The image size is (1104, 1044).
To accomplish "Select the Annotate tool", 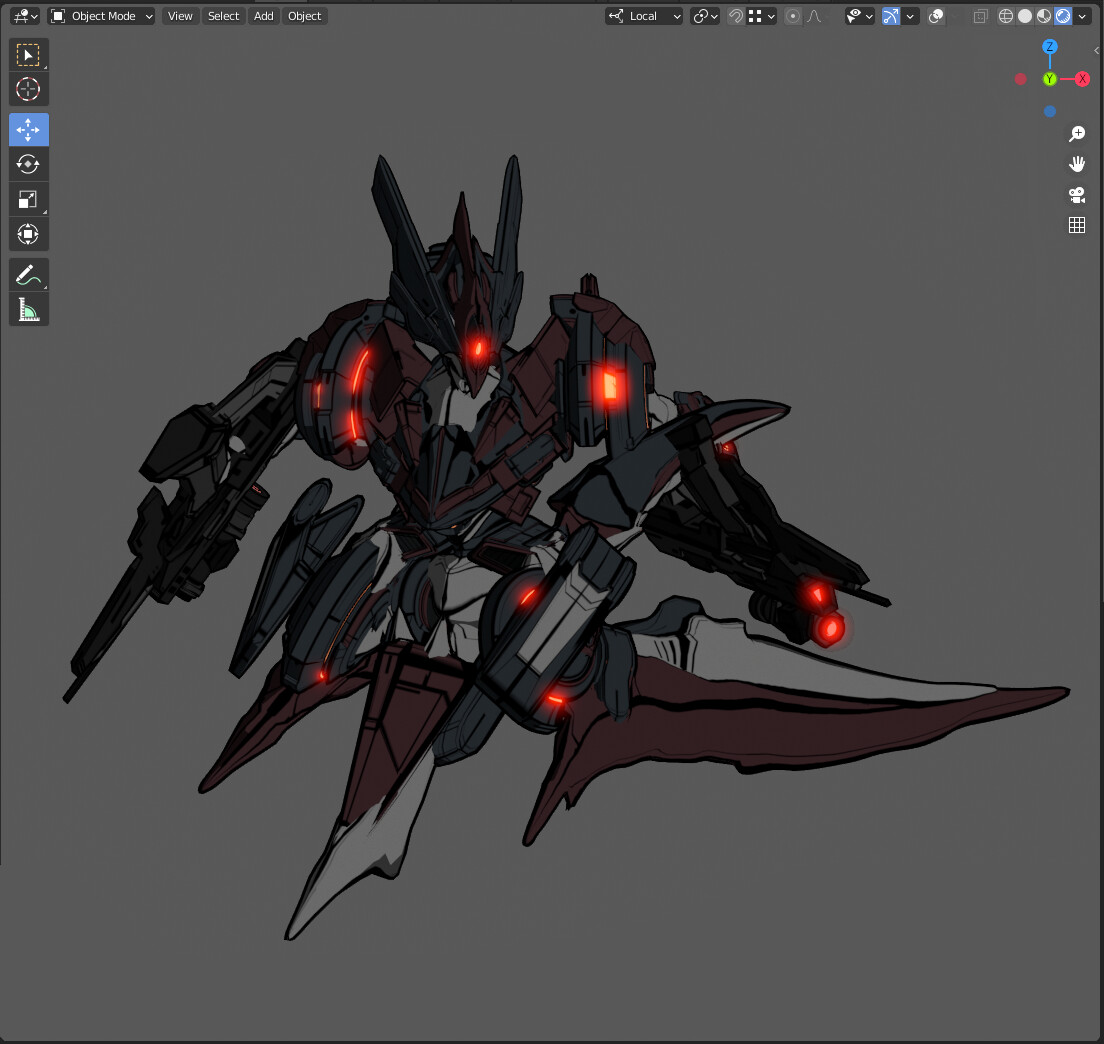I will pos(28,274).
